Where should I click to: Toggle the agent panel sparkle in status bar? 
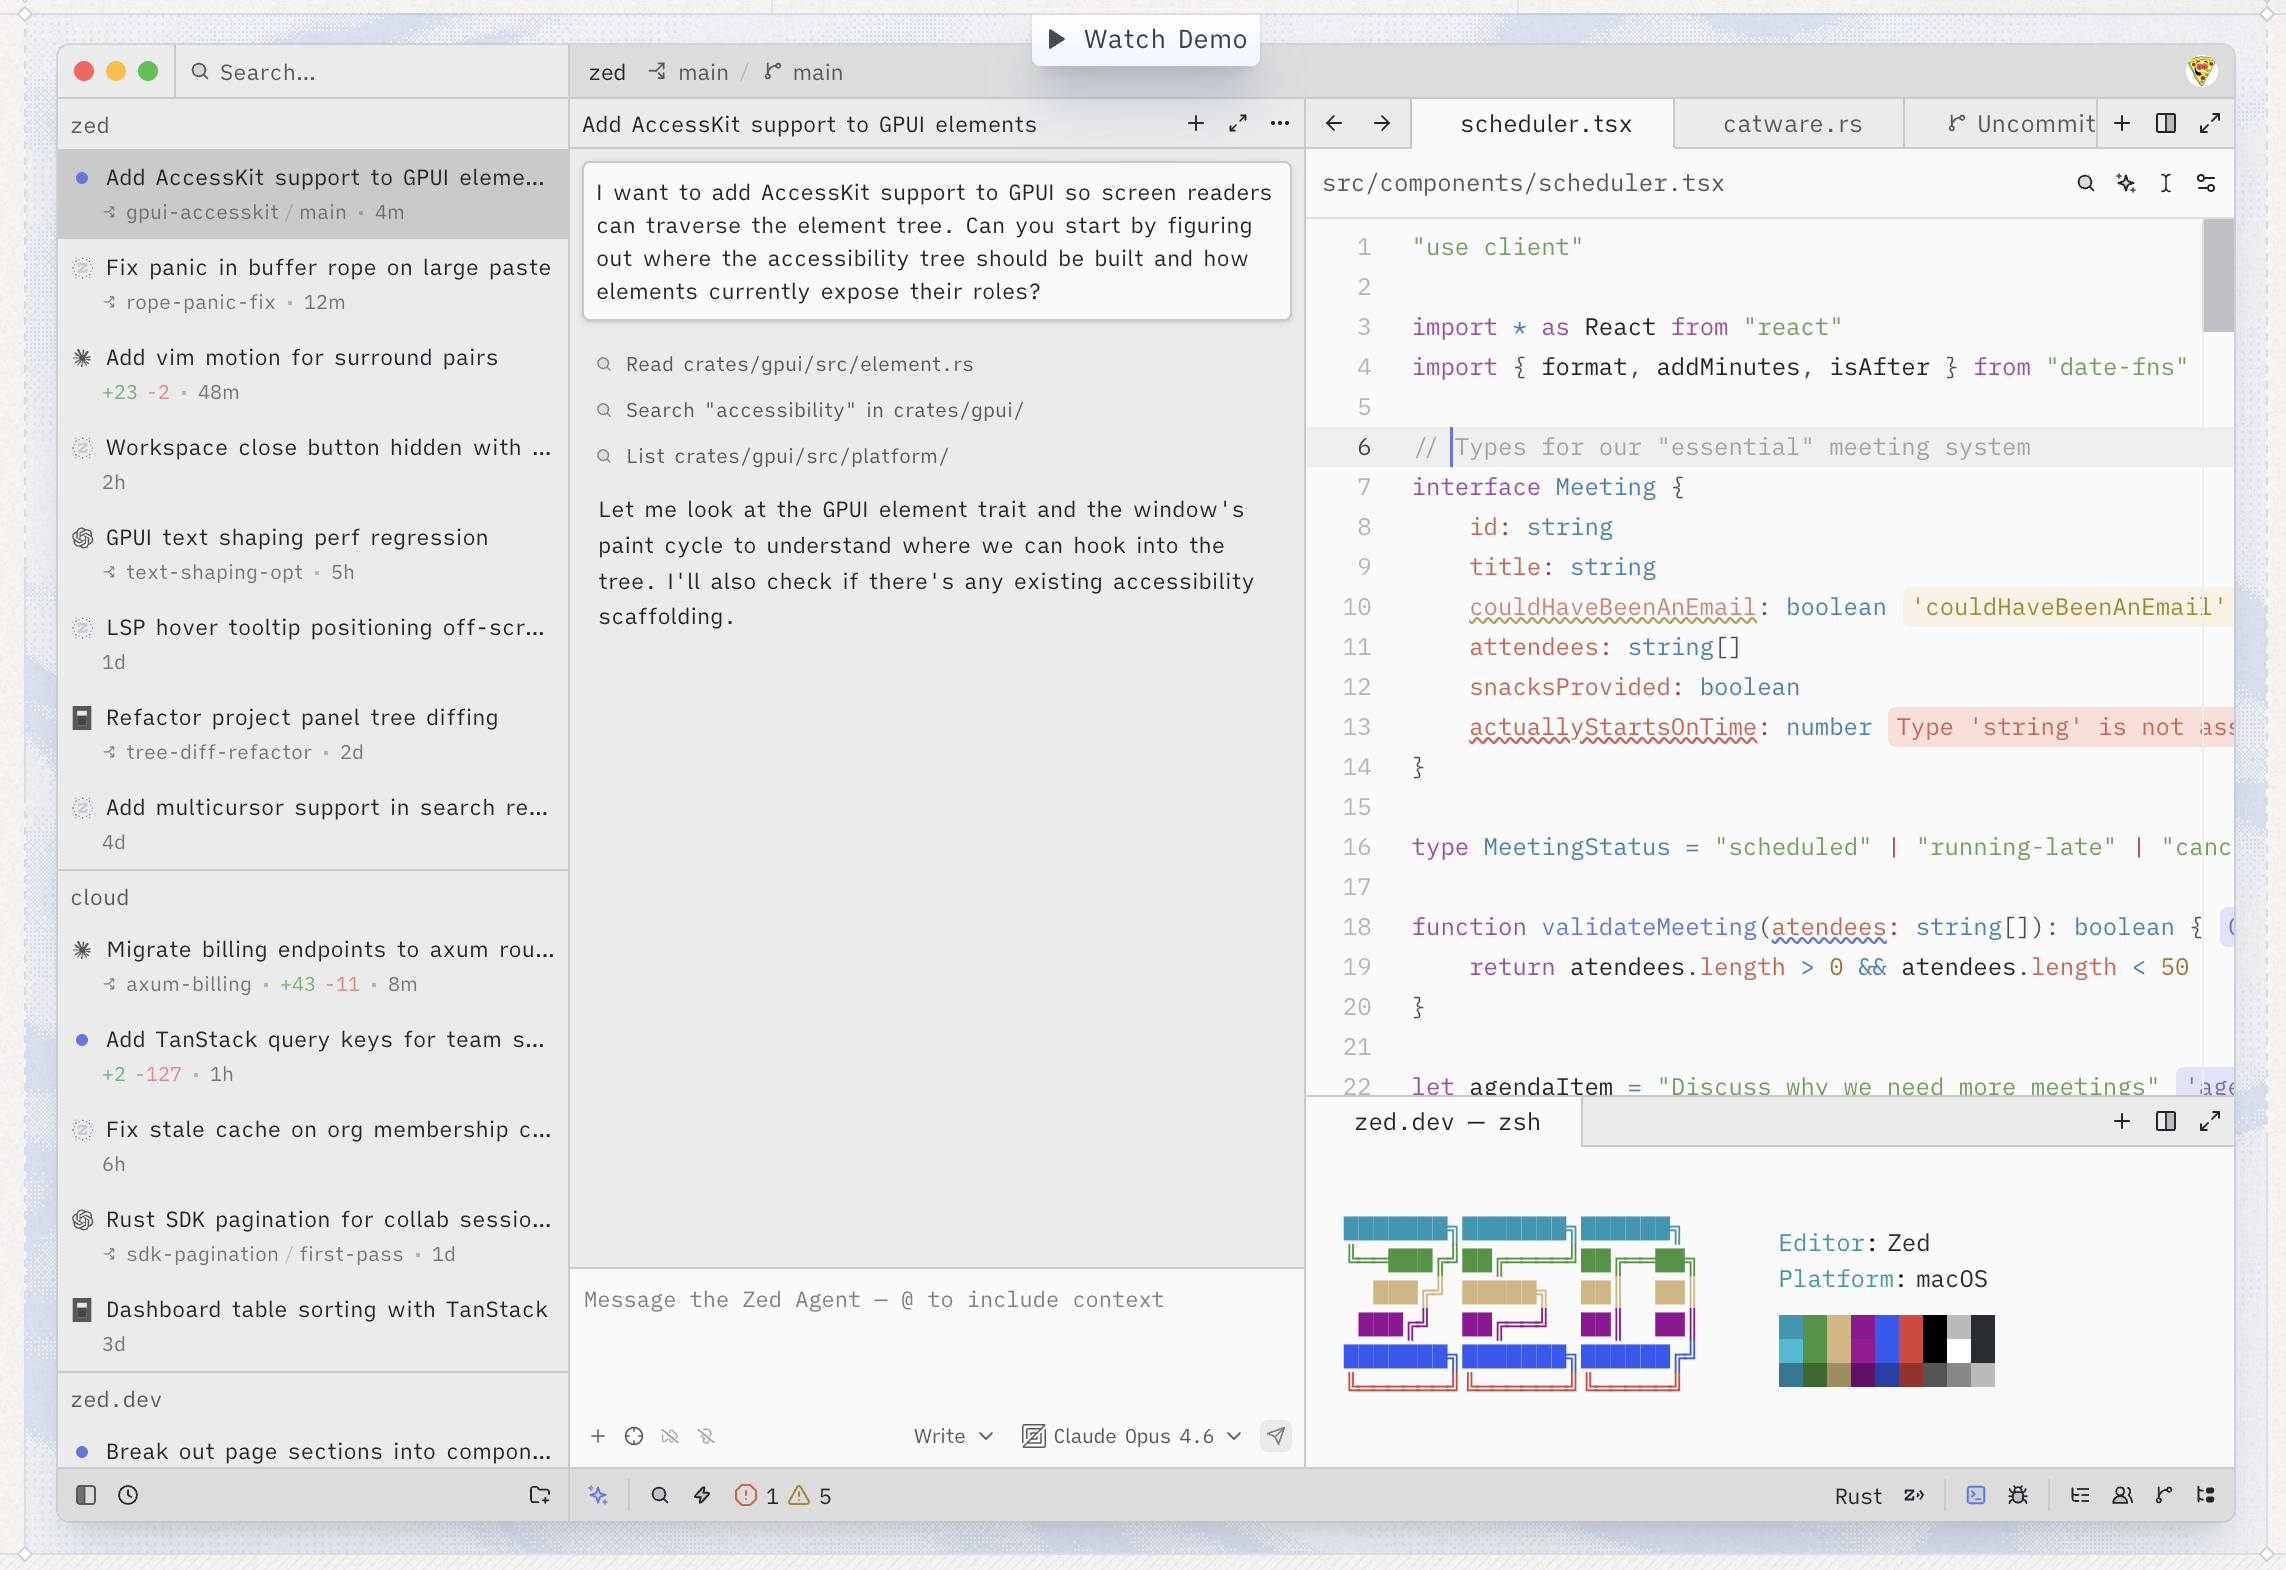[x=598, y=1495]
